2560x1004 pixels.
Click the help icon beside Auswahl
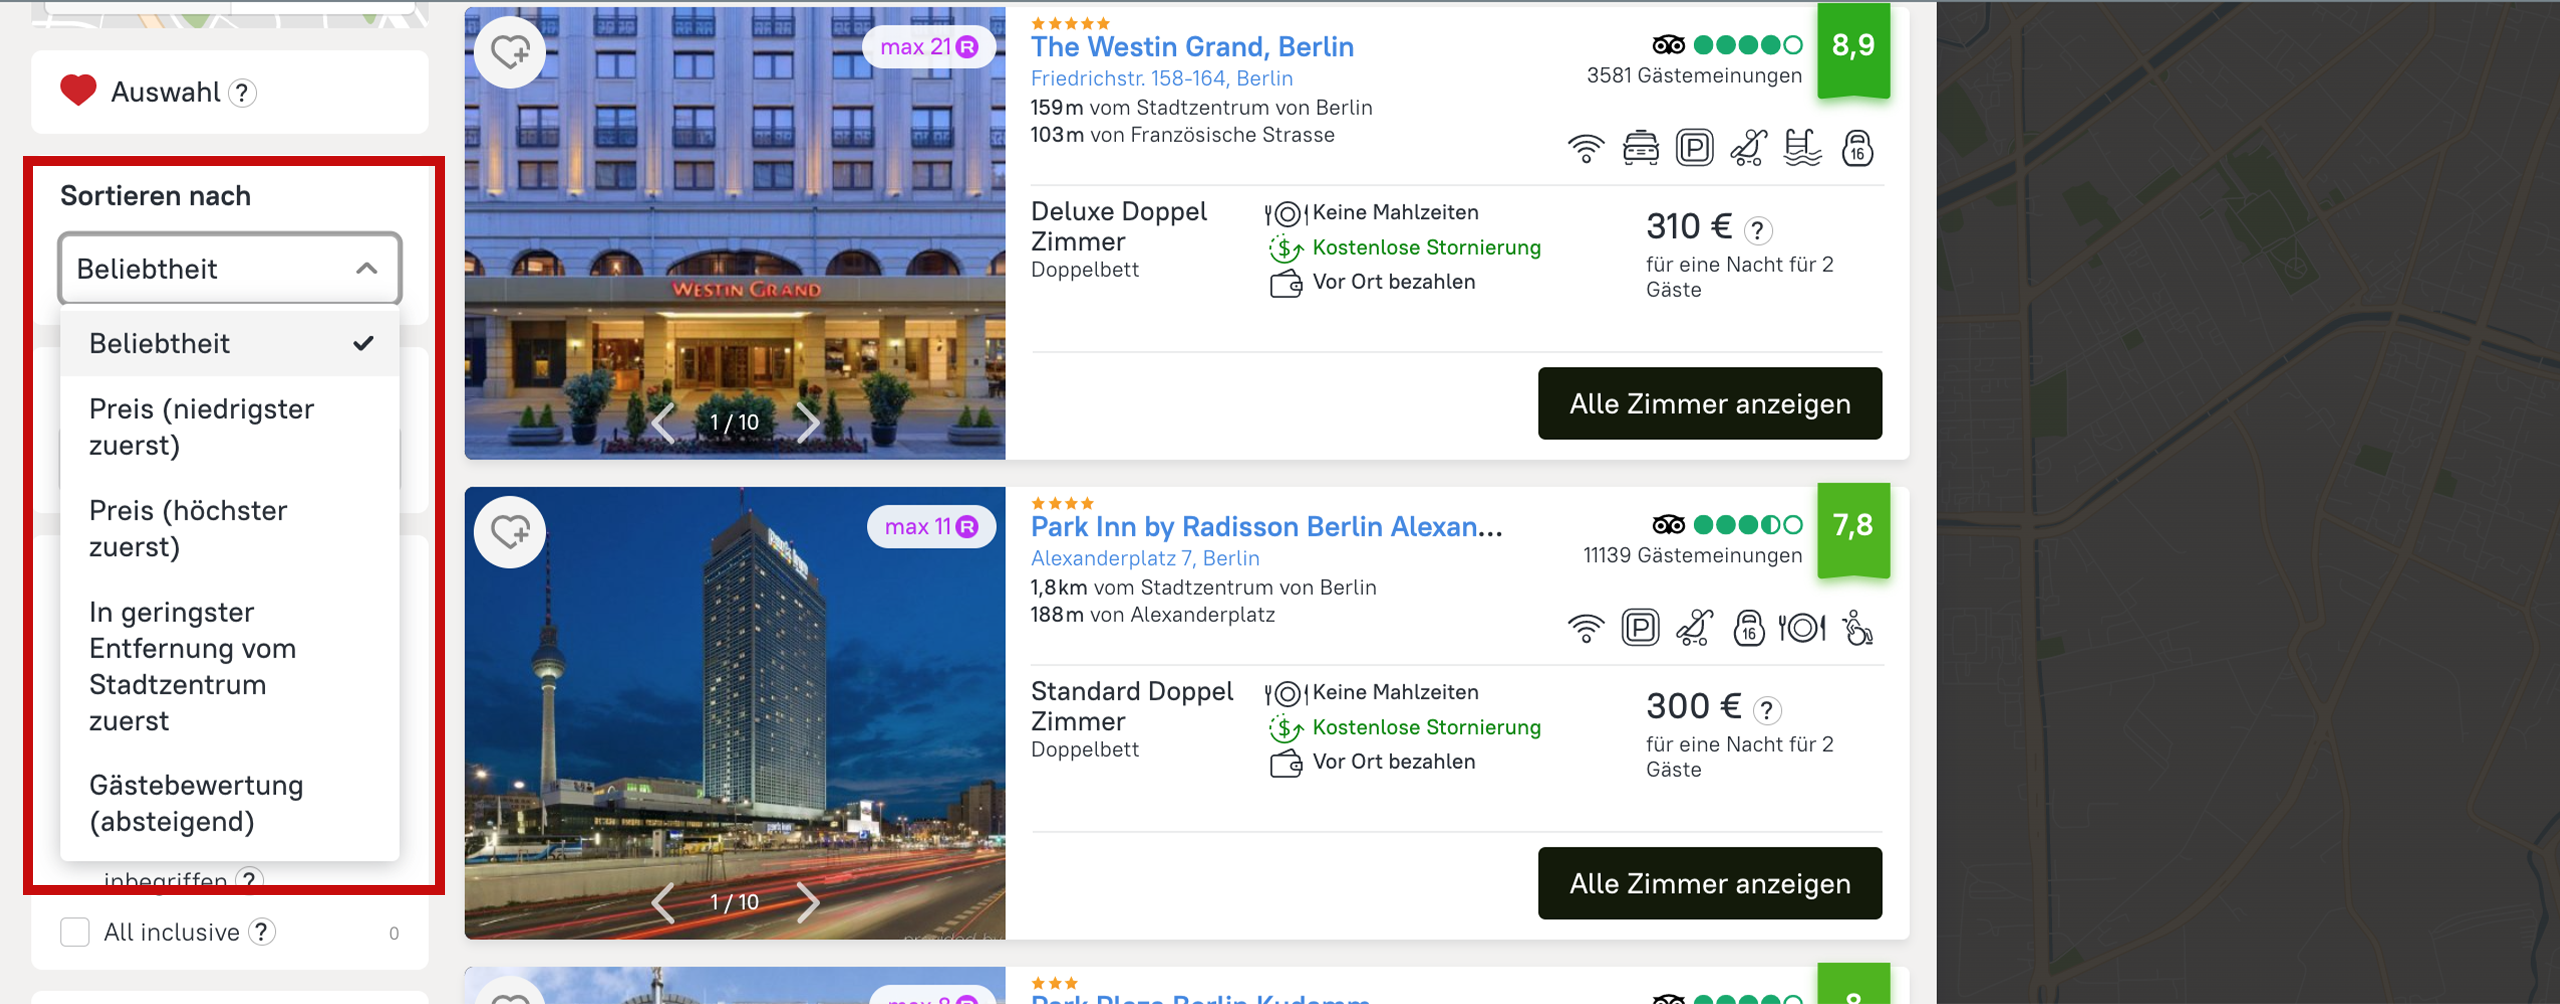242,93
